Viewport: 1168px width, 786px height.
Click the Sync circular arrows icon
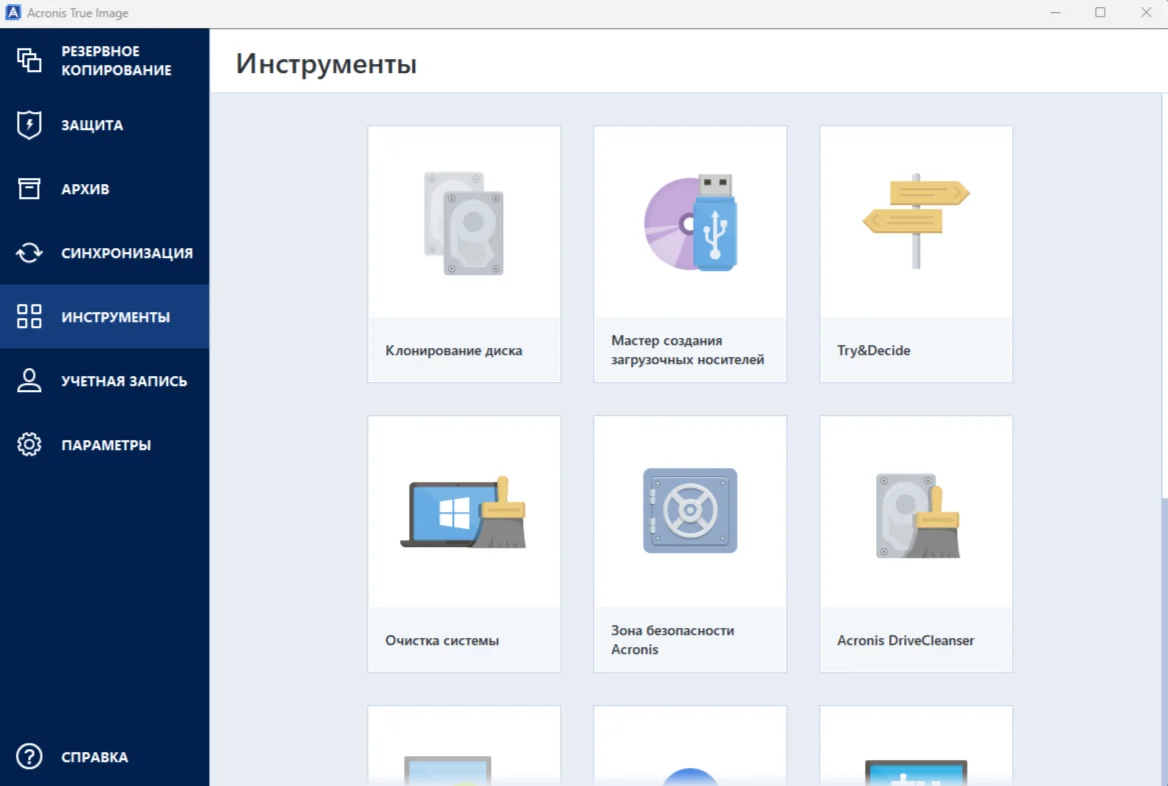(x=29, y=253)
